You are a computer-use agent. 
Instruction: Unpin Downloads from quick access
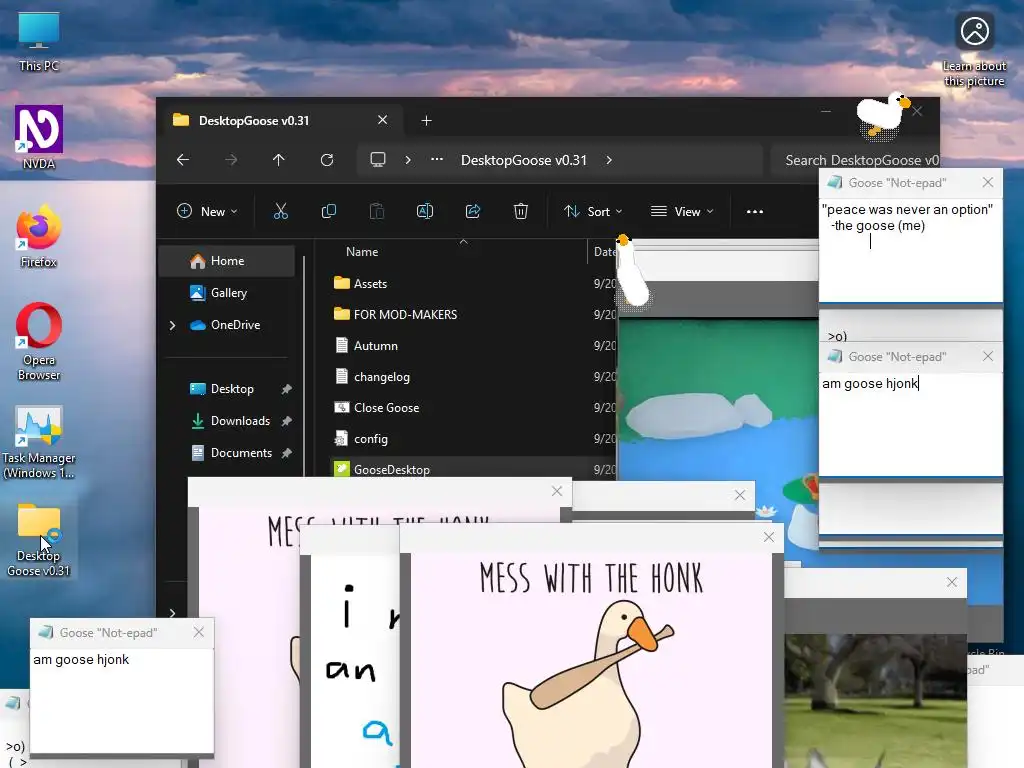point(286,421)
